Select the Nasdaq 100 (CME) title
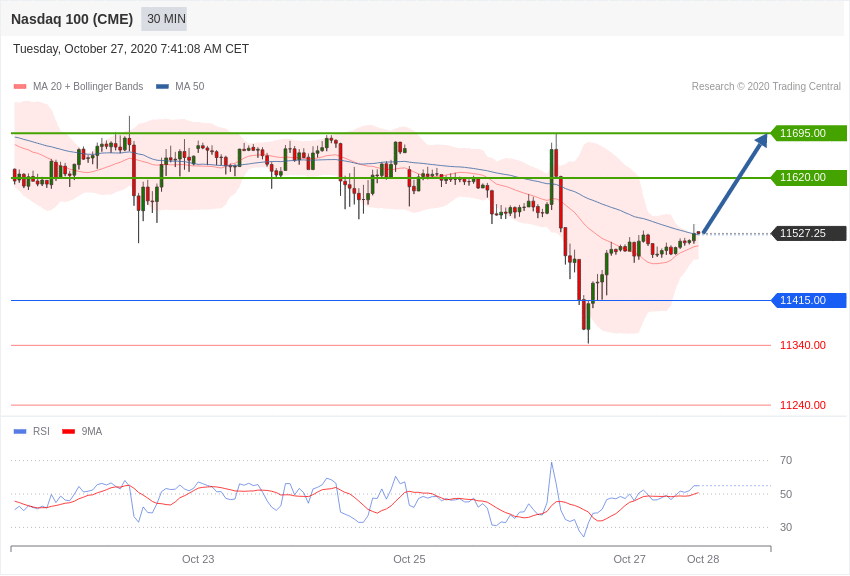 72,19
